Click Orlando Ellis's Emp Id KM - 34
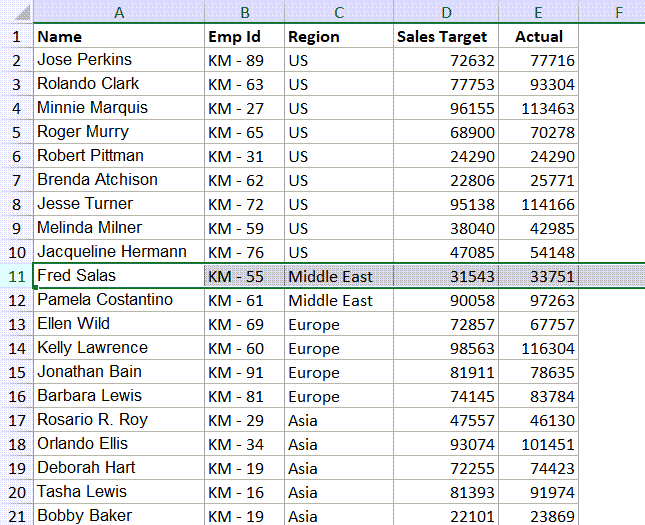Viewport: 645px width, 525px height. 244,444
